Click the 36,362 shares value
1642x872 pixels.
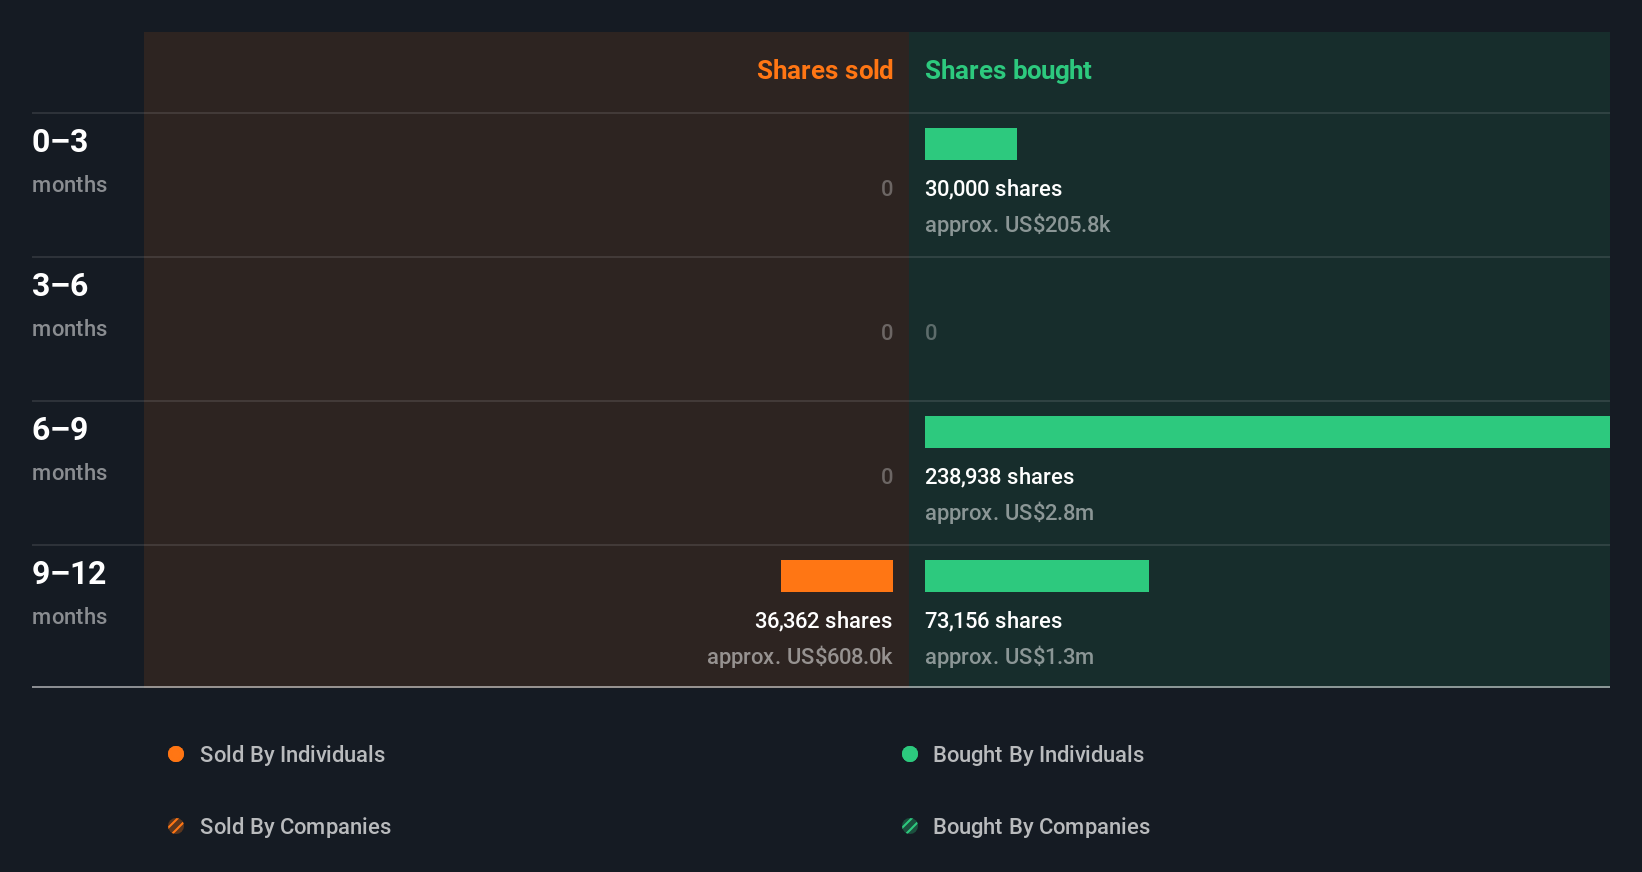(x=823, y=620)
